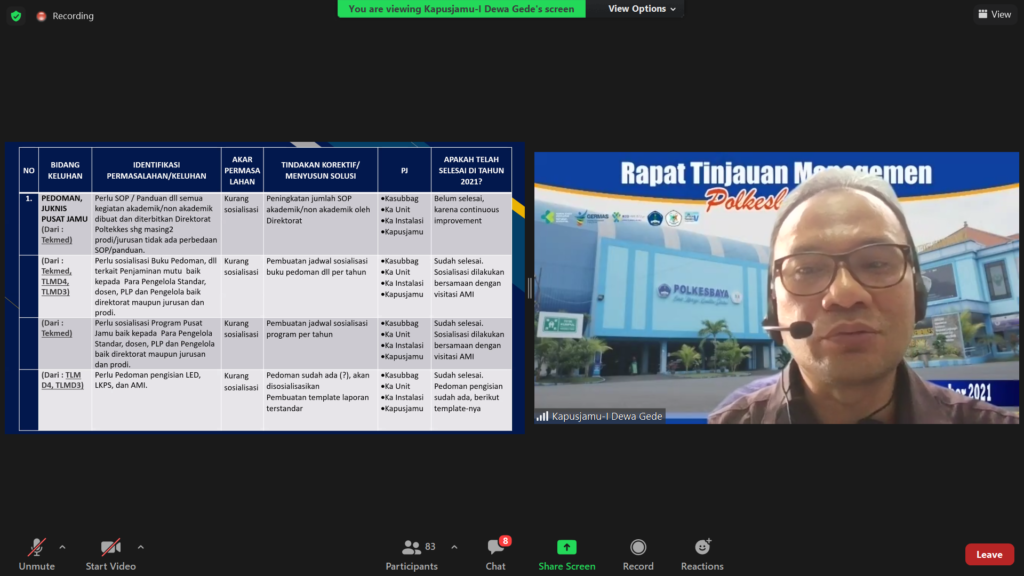Open the Reactions menu
The width and height of the screenshot is (1024, 576).
pos(702,554)
